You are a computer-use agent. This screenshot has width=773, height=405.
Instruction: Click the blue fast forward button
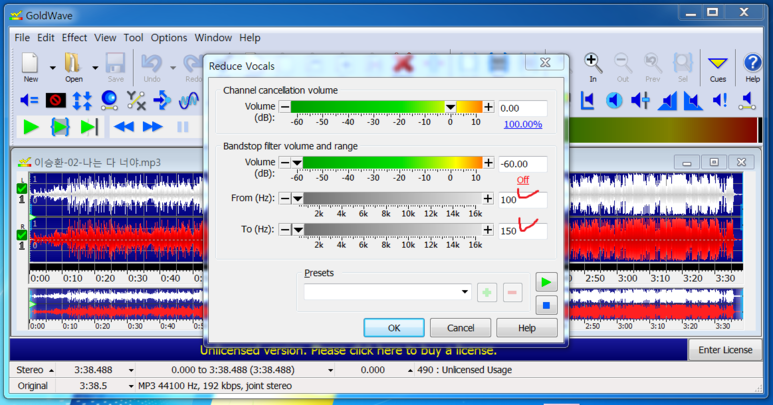(152, 127)
